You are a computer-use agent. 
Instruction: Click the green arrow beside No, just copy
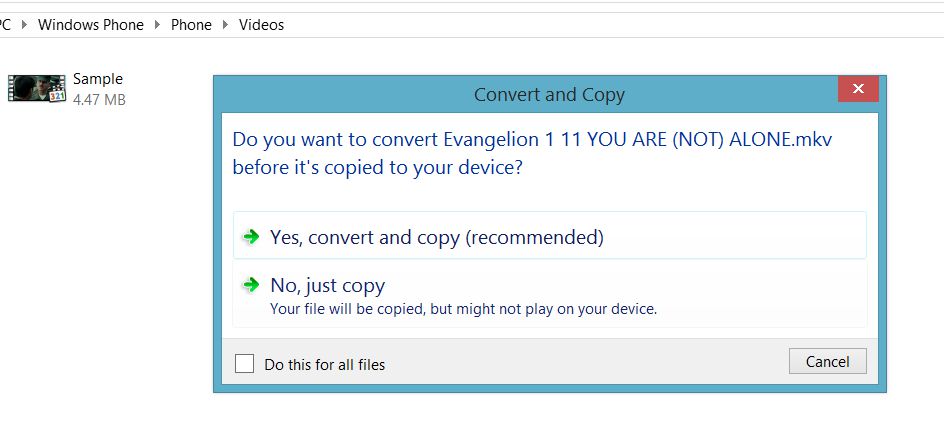pyautogui.click(x=251, y=285)
